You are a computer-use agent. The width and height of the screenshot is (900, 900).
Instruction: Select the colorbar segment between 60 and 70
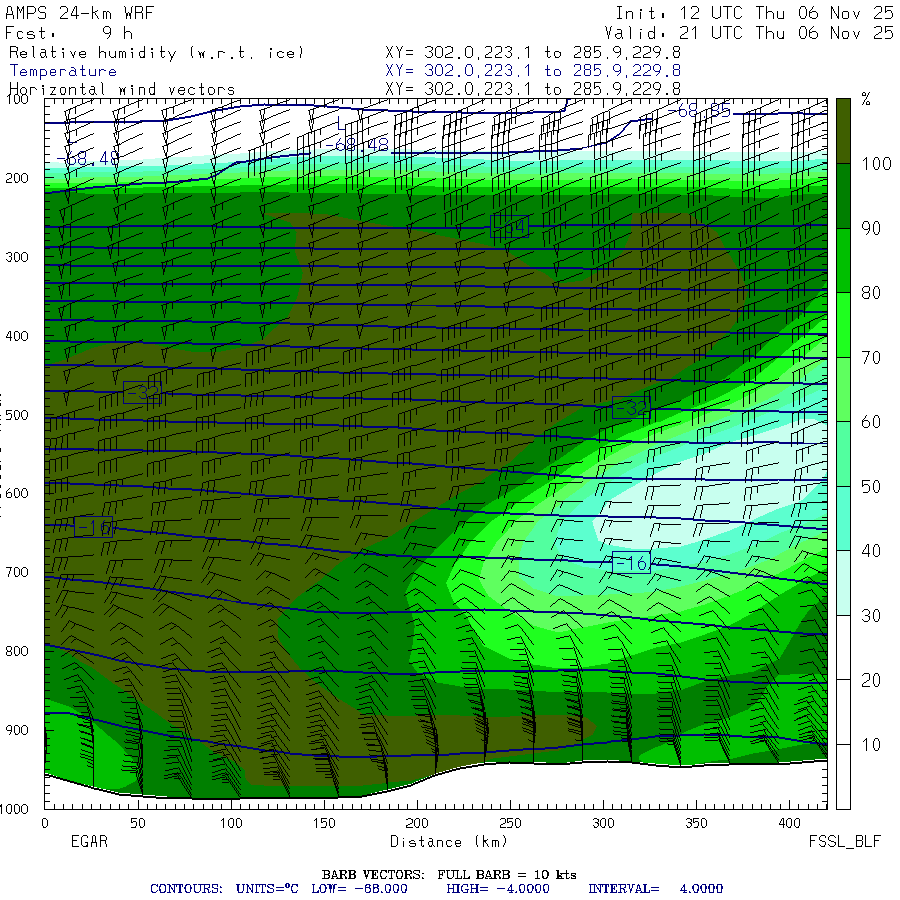(843, 389)
